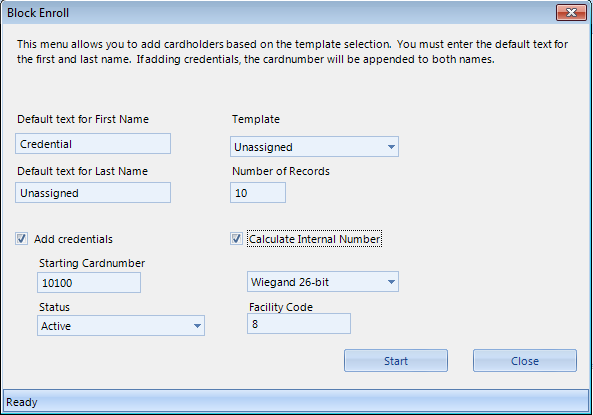Click the Default text for First Name label
This screenshot has height=415, width=593.
click(83, 119)
